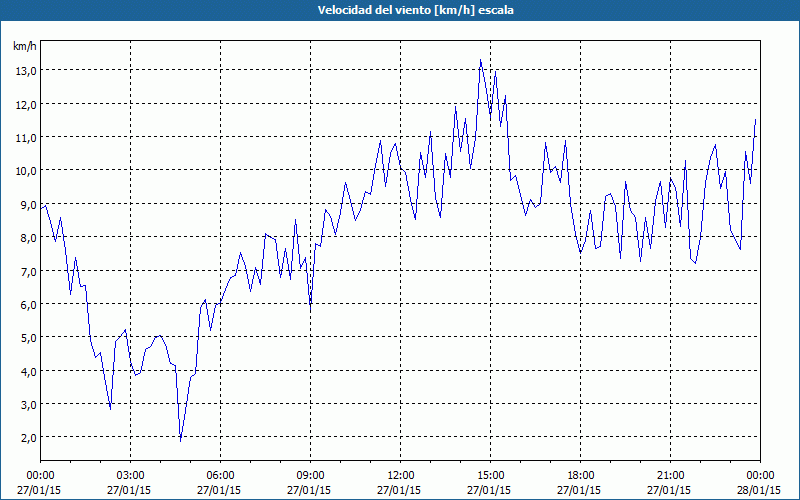The height and width of the screenshot is (500, 800).
Task: Click the '6,0' y-axis label
Action: pos(28,305)
